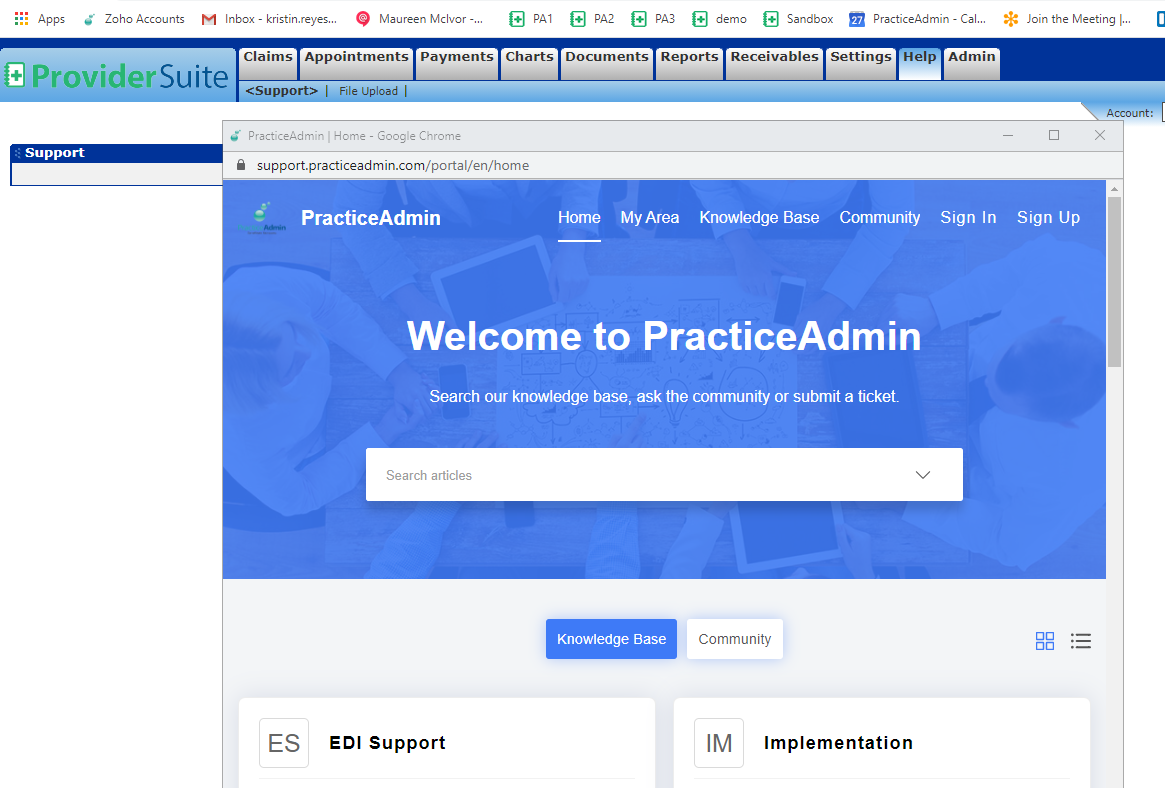1165x788 pixels.
Task: Open Community nav link in header
Action: pos(880,218)
